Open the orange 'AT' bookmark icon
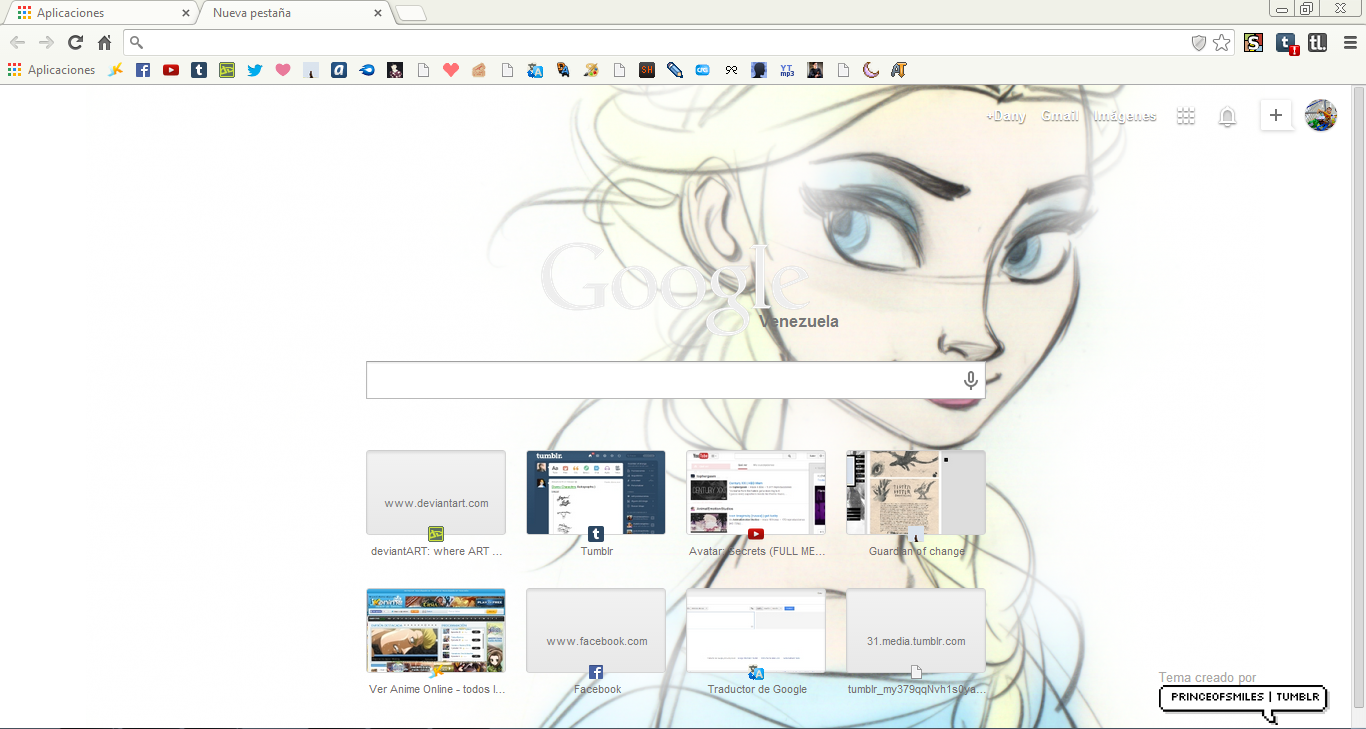This screenshot has width=1366, height=729. click(x=899, y=70)
